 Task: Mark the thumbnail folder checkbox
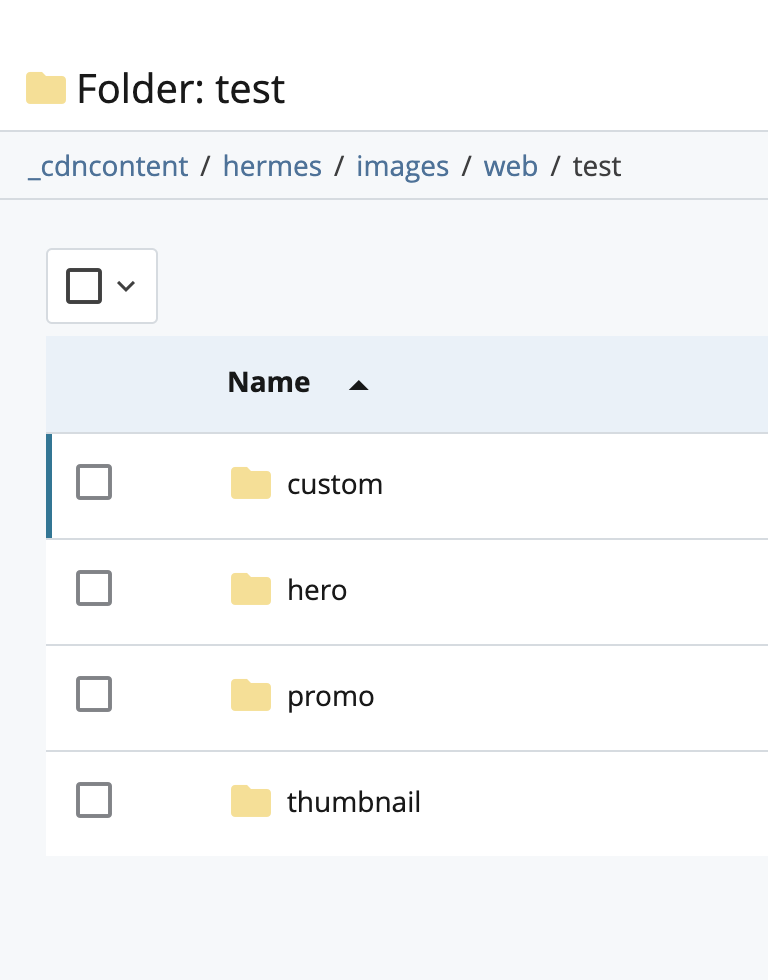point(94,799)
